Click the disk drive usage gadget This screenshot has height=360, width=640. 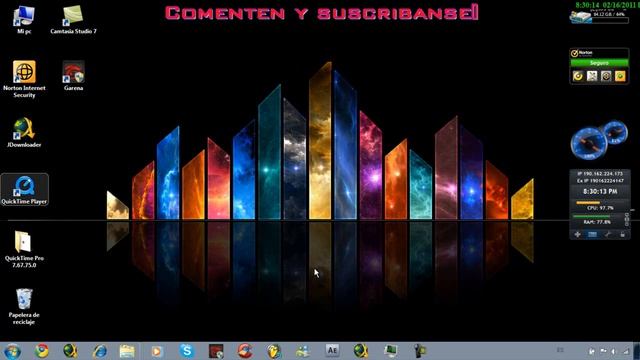599,17
